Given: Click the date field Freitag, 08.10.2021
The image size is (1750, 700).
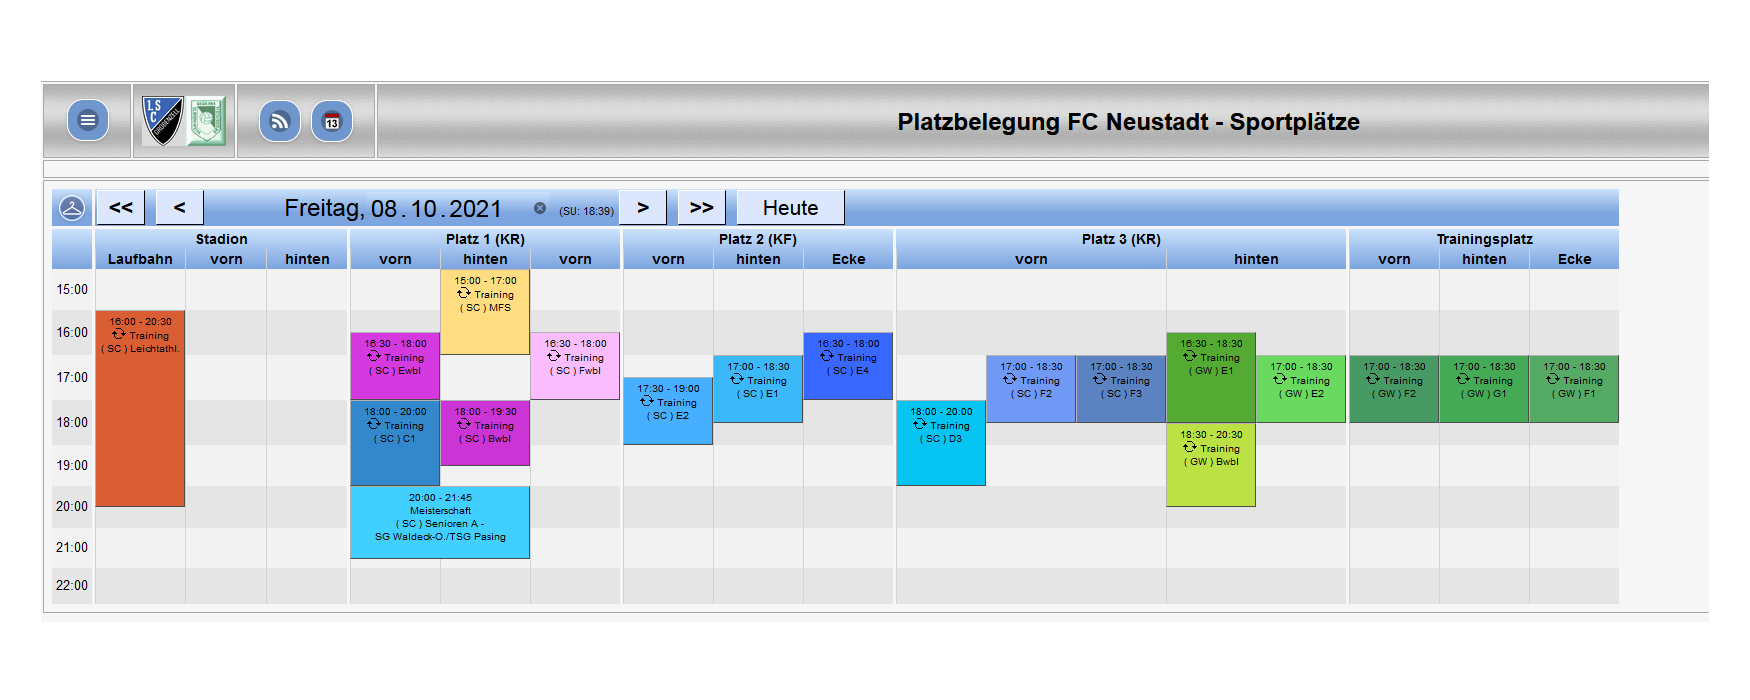Looking at the screenshot, I should pyautogui.click(x=393, y=208).
